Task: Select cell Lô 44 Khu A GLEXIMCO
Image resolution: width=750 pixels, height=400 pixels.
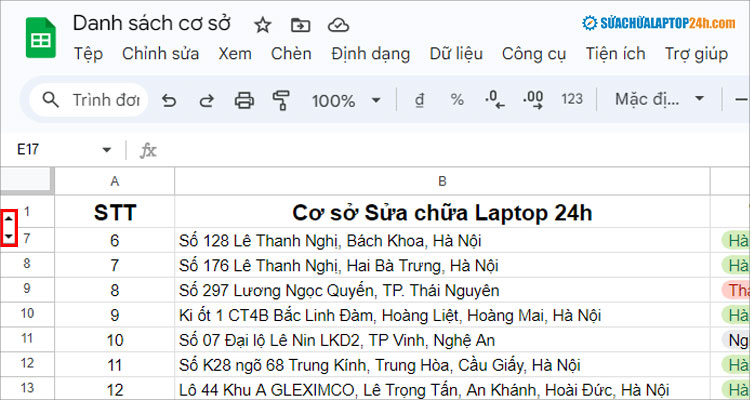Action: (x=442, y=389)
